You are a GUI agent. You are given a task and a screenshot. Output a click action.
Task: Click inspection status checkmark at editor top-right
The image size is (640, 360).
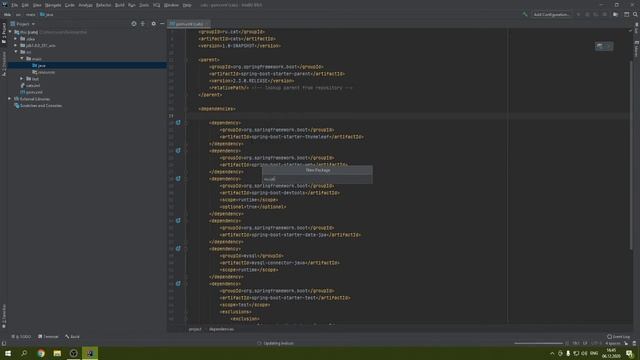pos(631,31)
